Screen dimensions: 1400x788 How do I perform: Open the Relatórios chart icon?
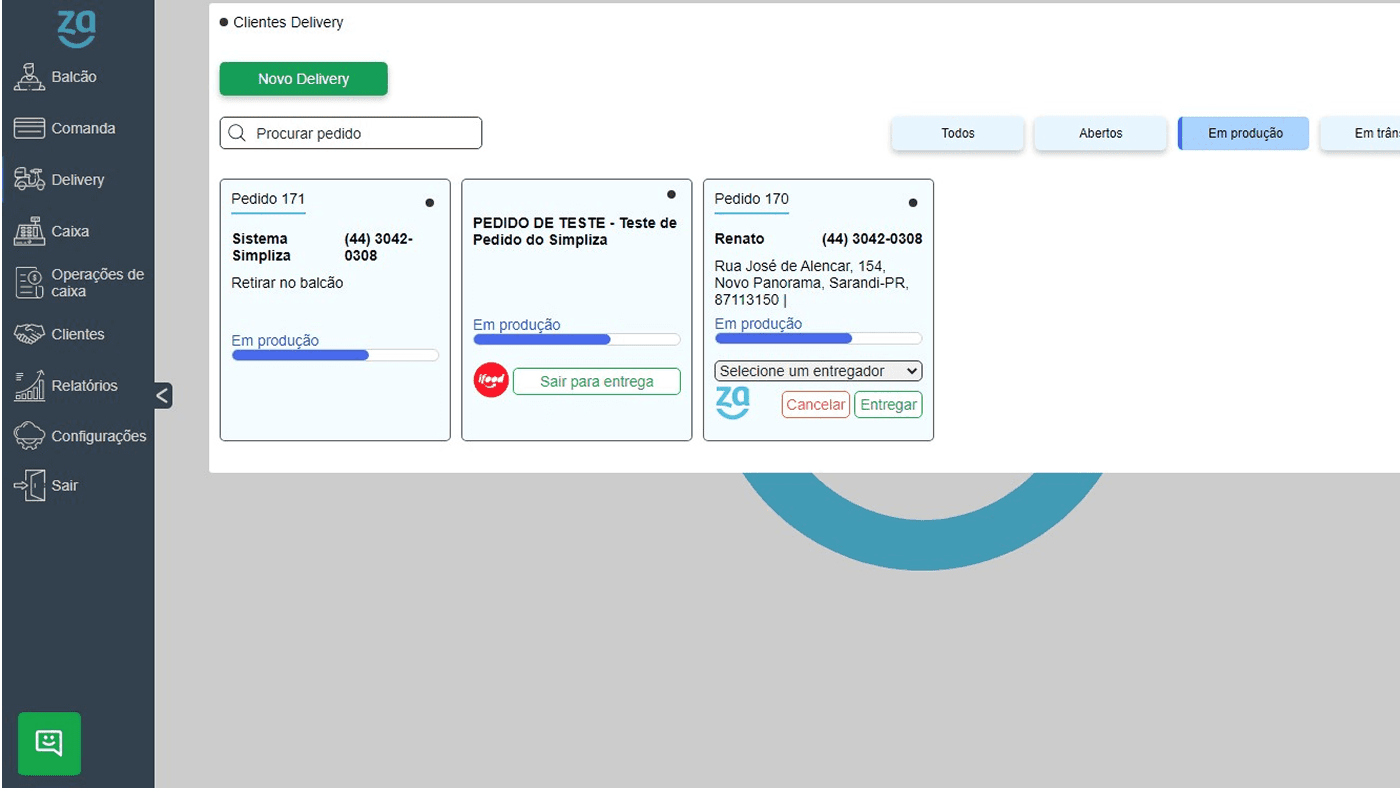coord(30,385)
